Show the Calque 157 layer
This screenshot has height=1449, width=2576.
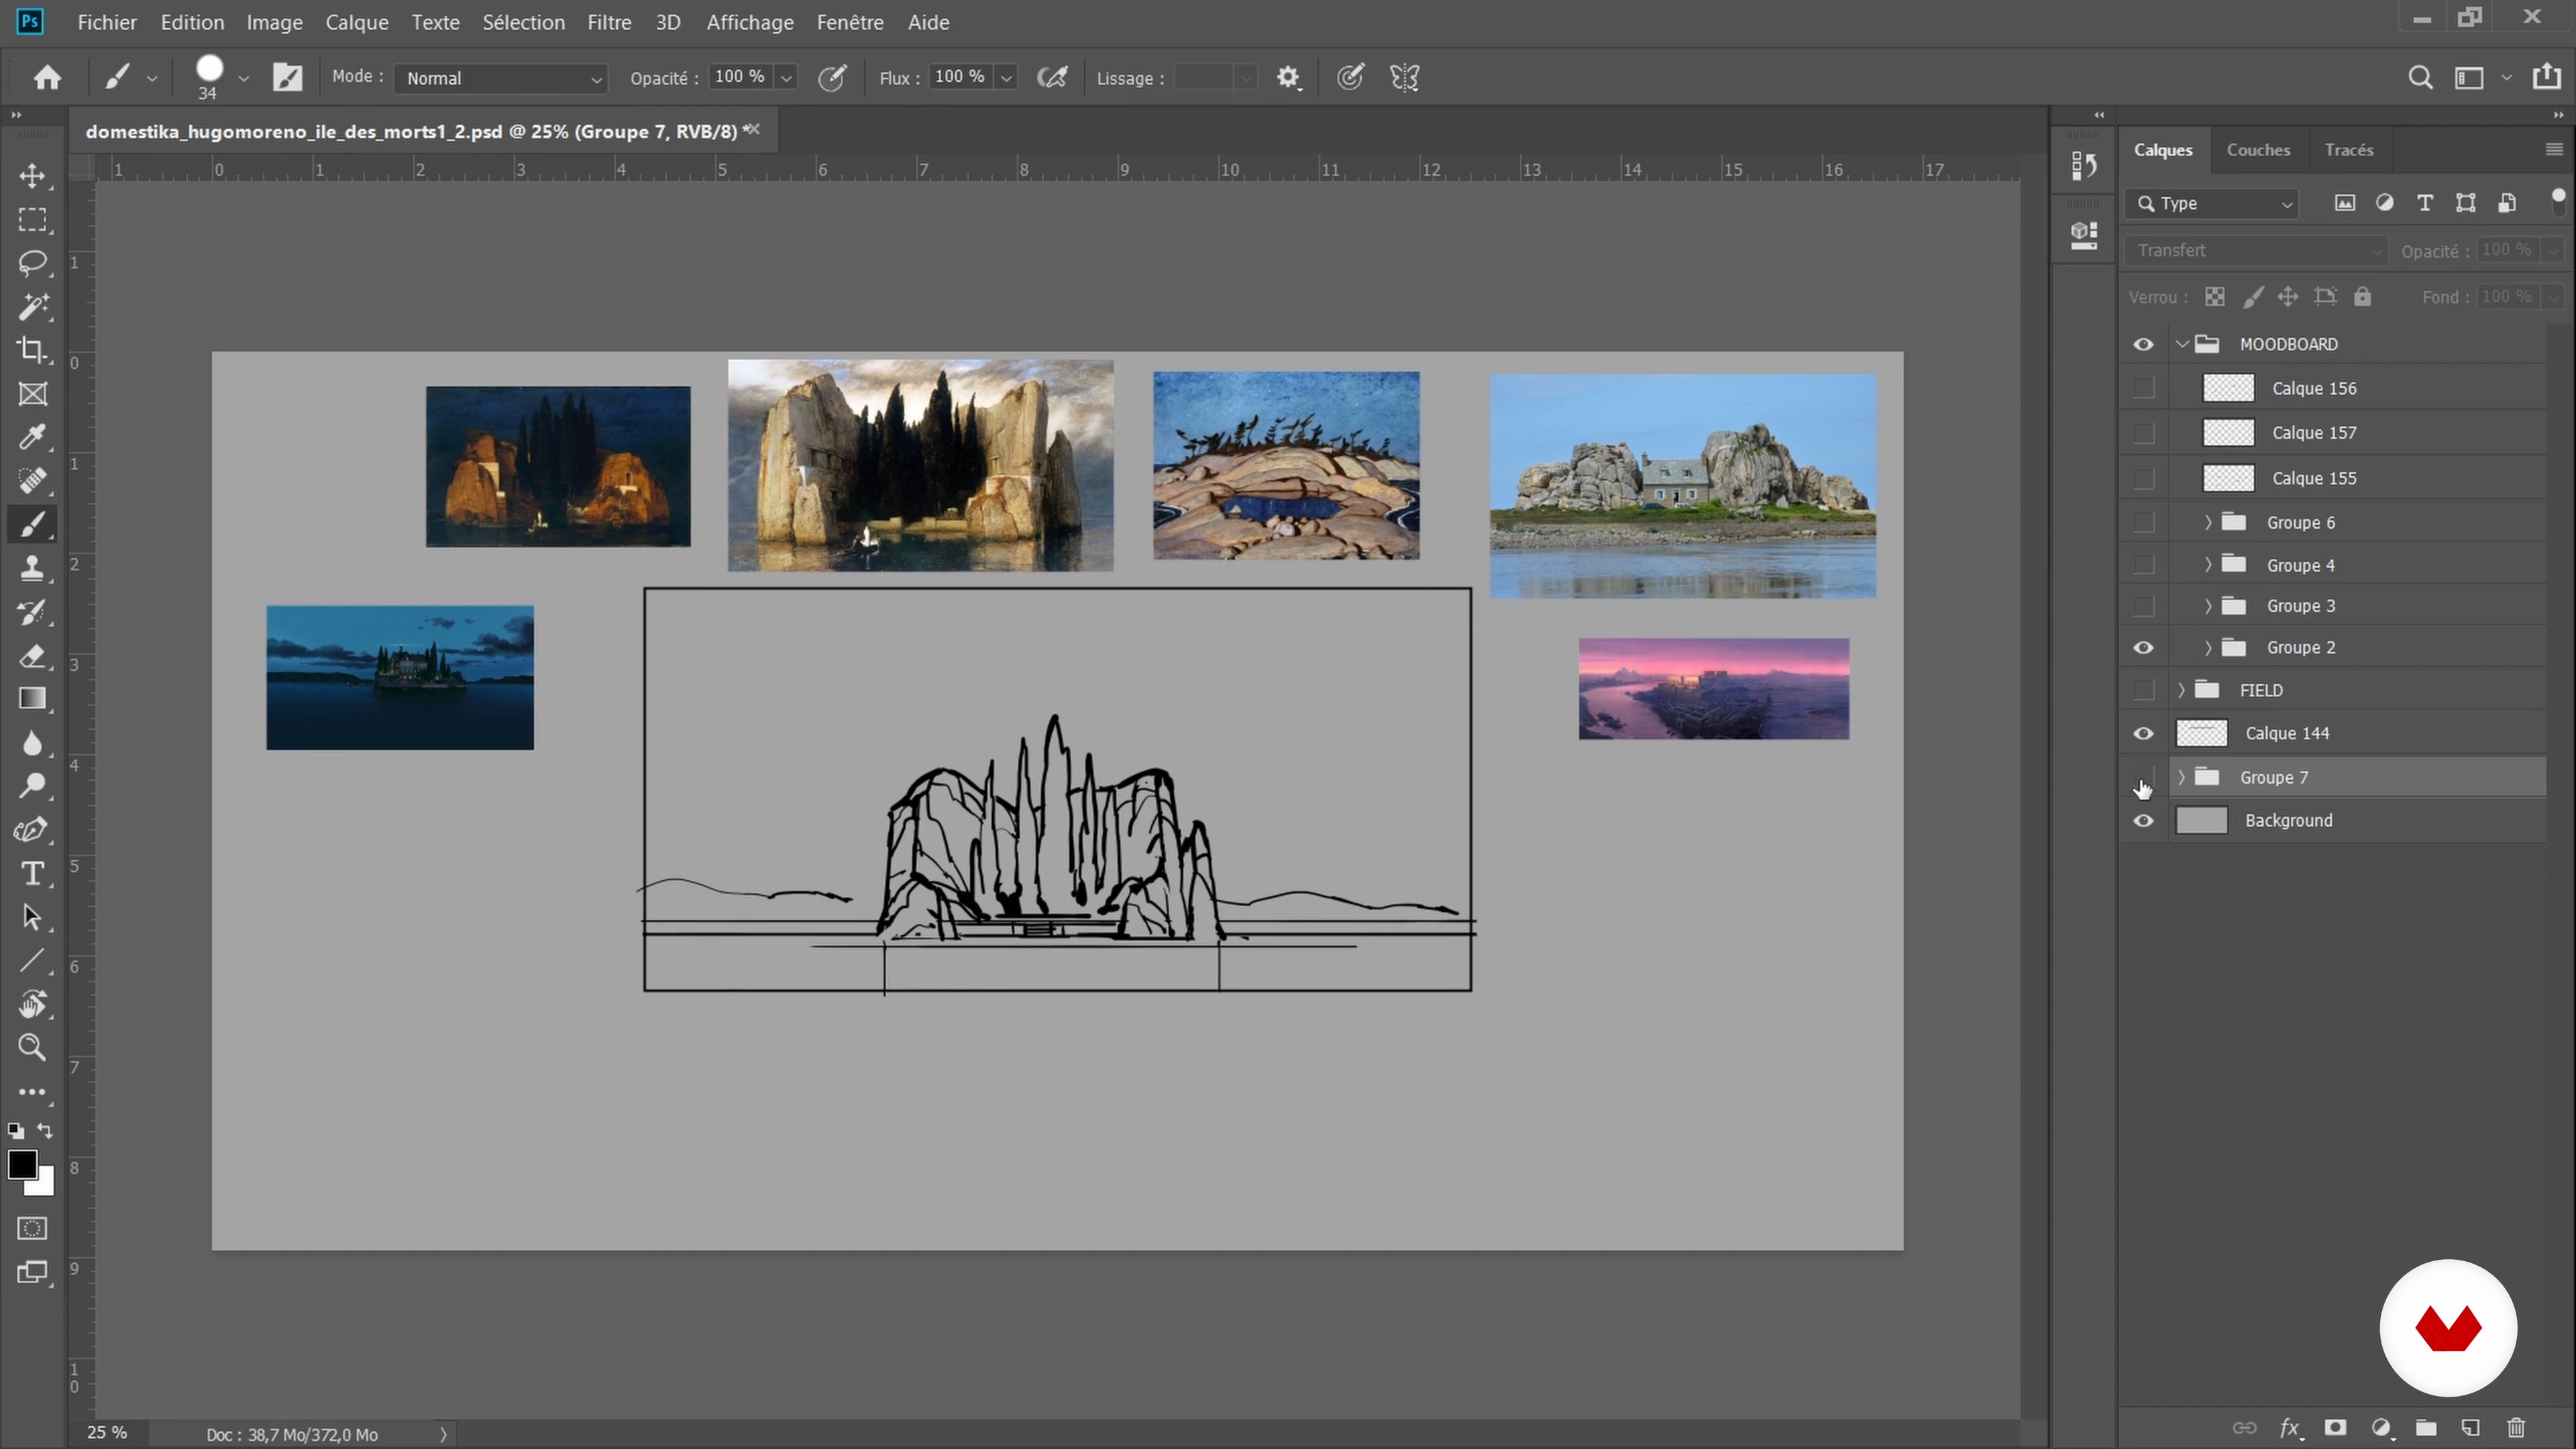tap(2143, 433)
